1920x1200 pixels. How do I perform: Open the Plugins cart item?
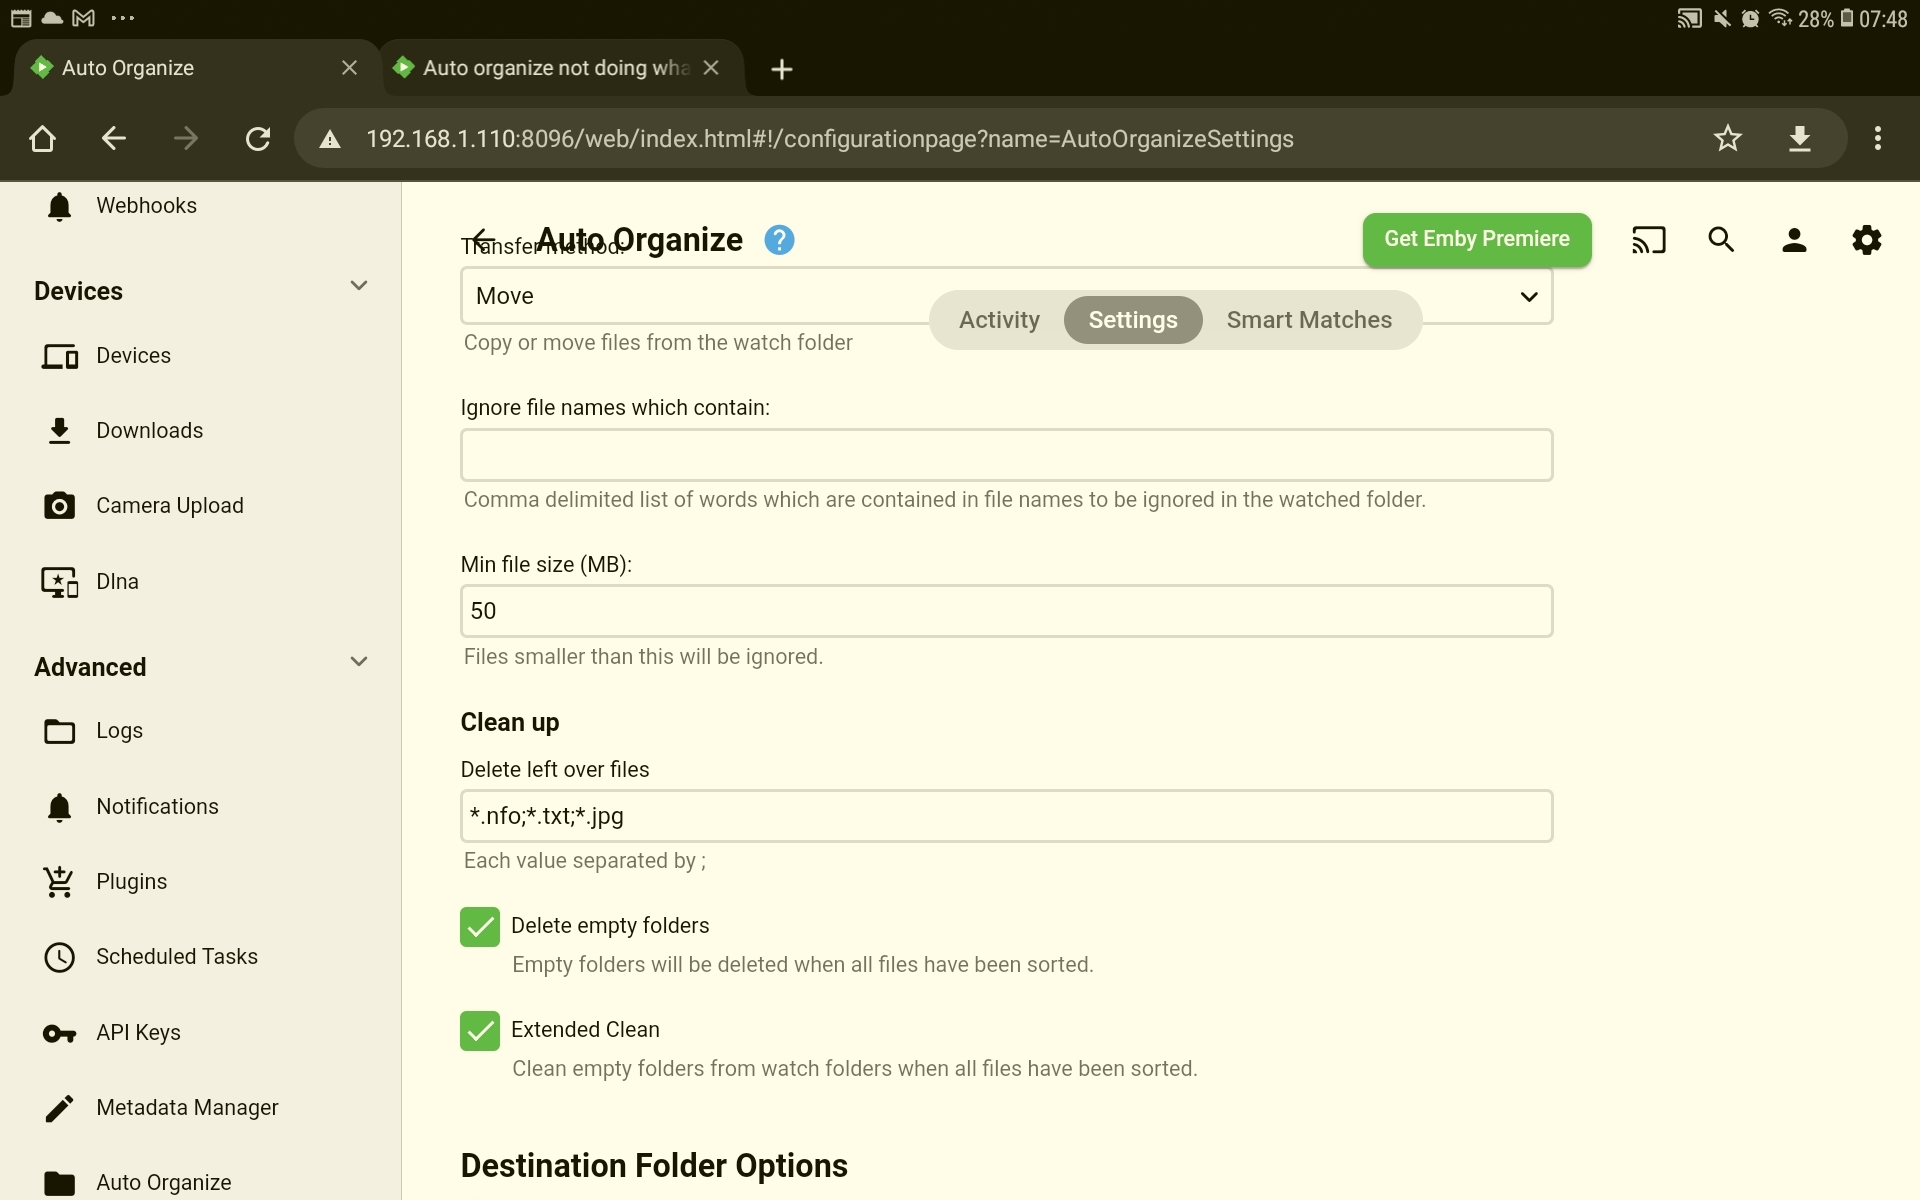(131, 882)
